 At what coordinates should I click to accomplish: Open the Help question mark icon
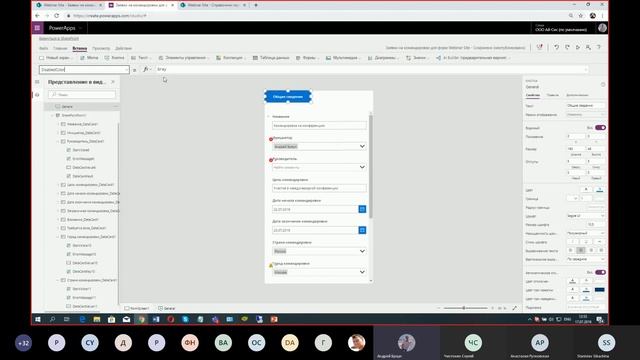tap(599, 47)
